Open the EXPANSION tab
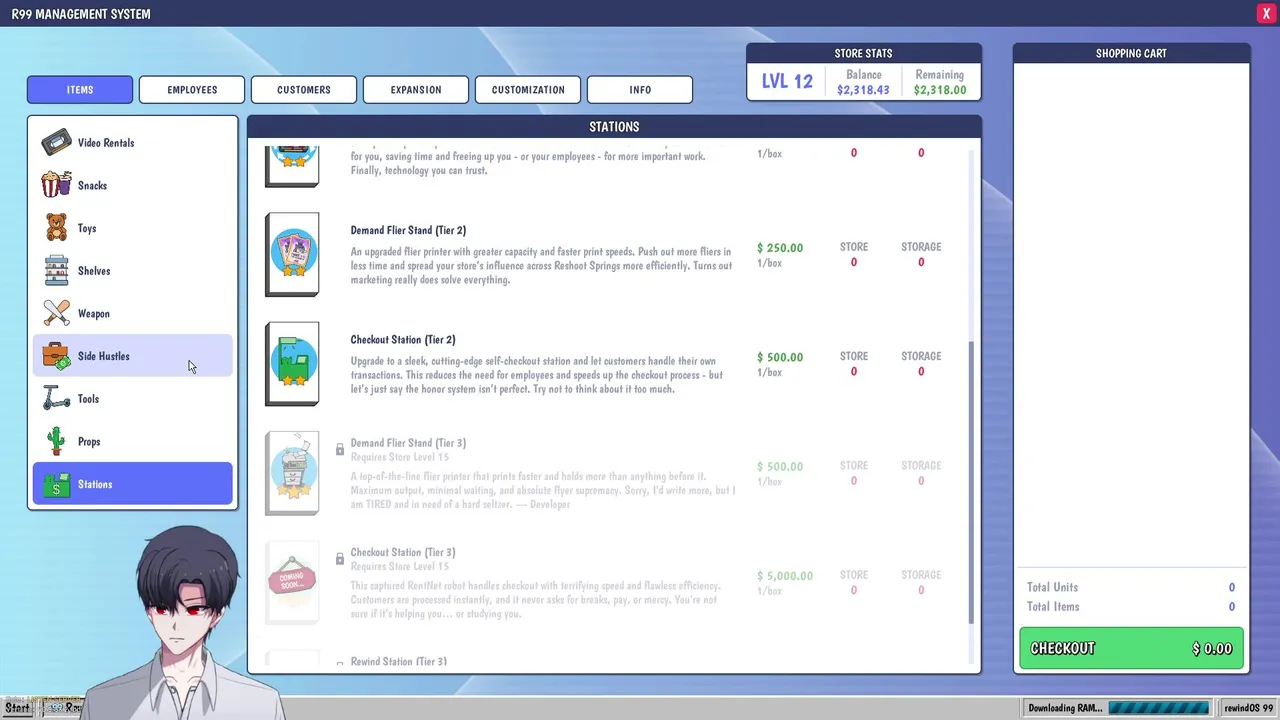This screenshot has width=1280, height=720. pyautogui.click(x=416, y=89)
